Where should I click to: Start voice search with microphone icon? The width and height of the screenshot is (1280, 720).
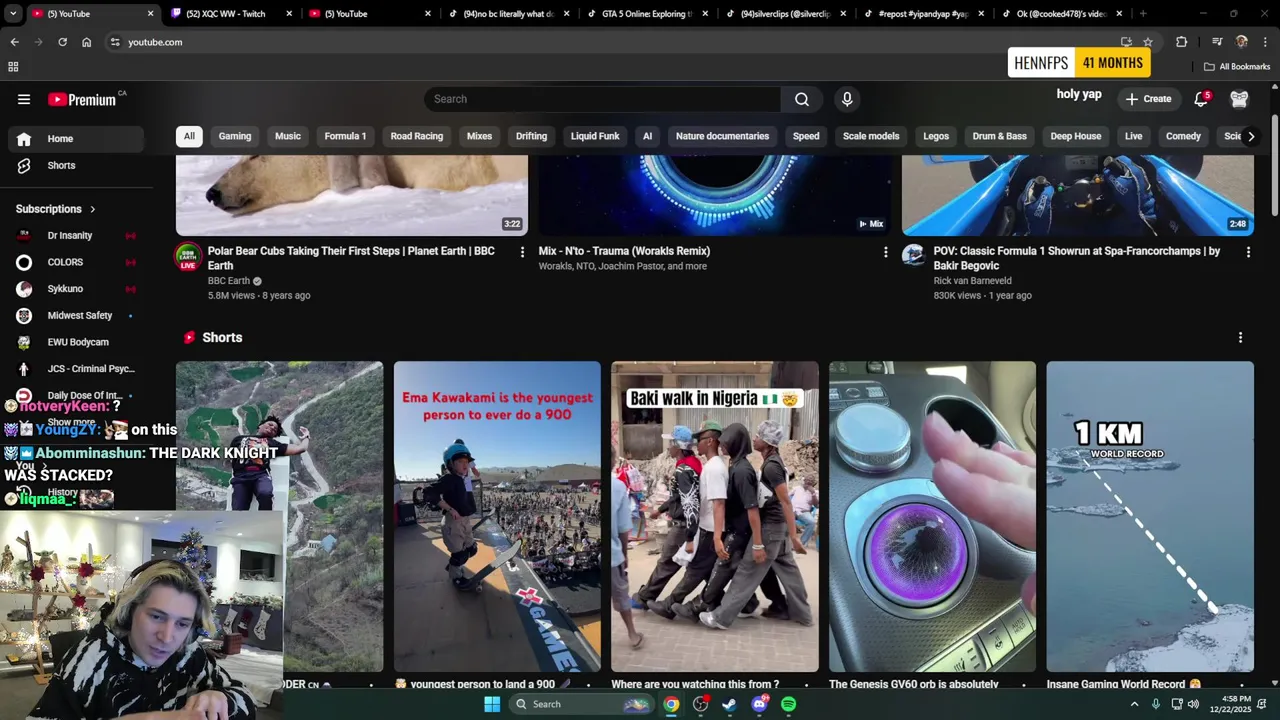[x=847, y=99]
